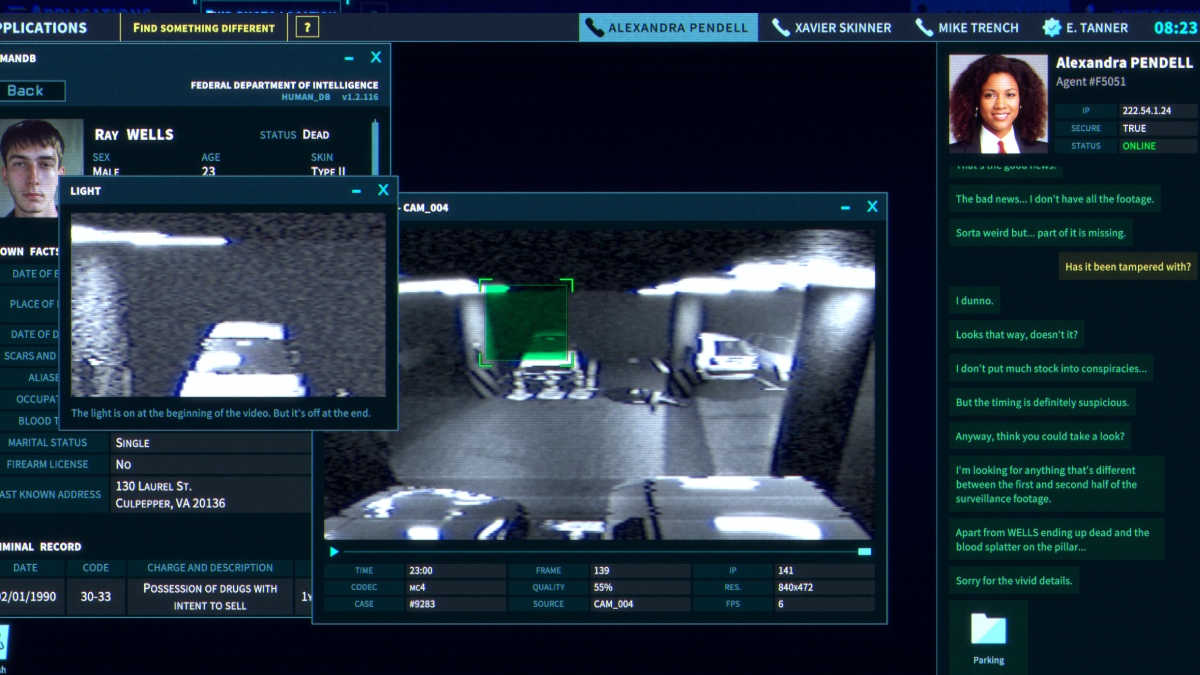The width and height of the screenshot is (1200, 675).
Task: Go Back in the HumanDB window
Action: [x=31, y=91]
